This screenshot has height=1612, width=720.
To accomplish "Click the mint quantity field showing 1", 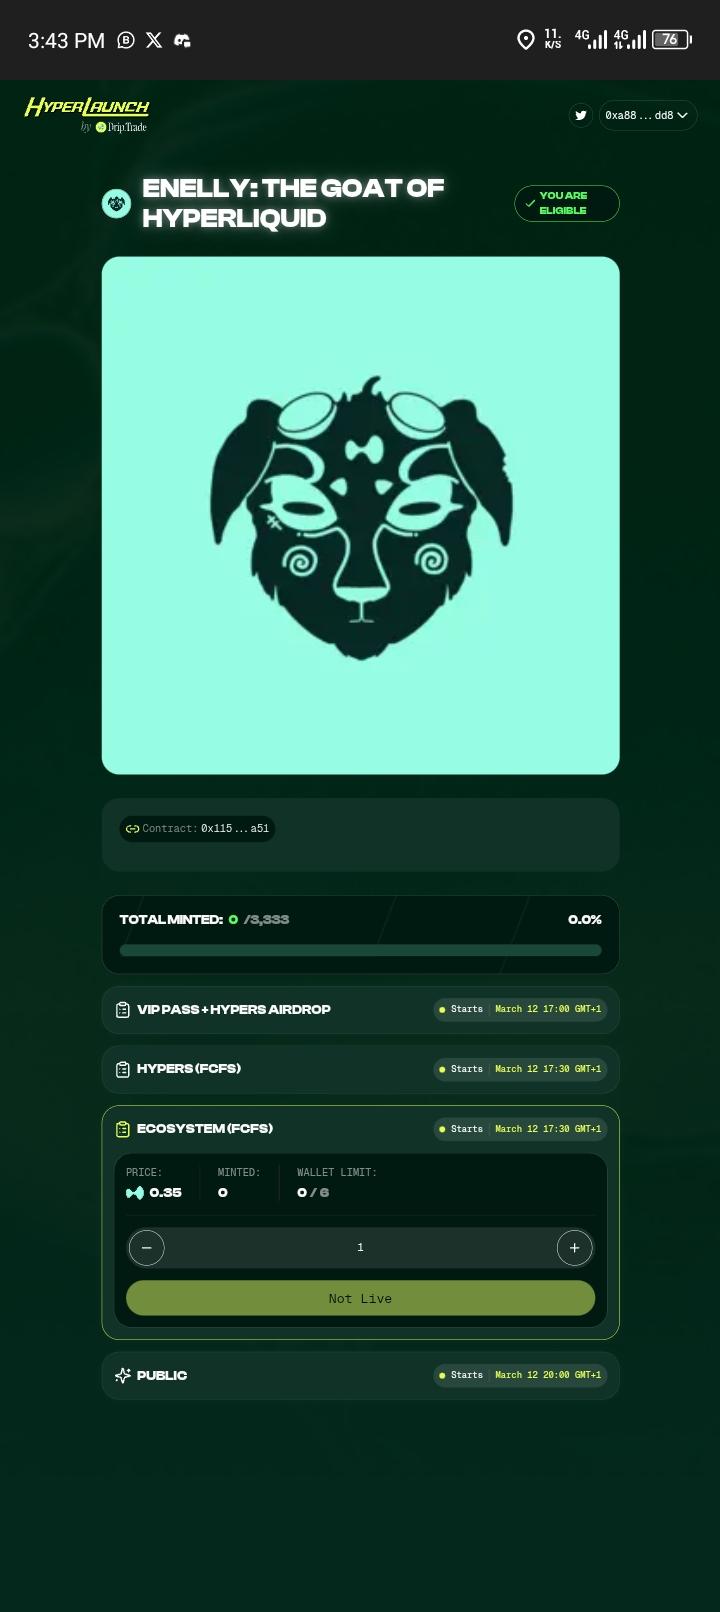I will point(360,1247).
